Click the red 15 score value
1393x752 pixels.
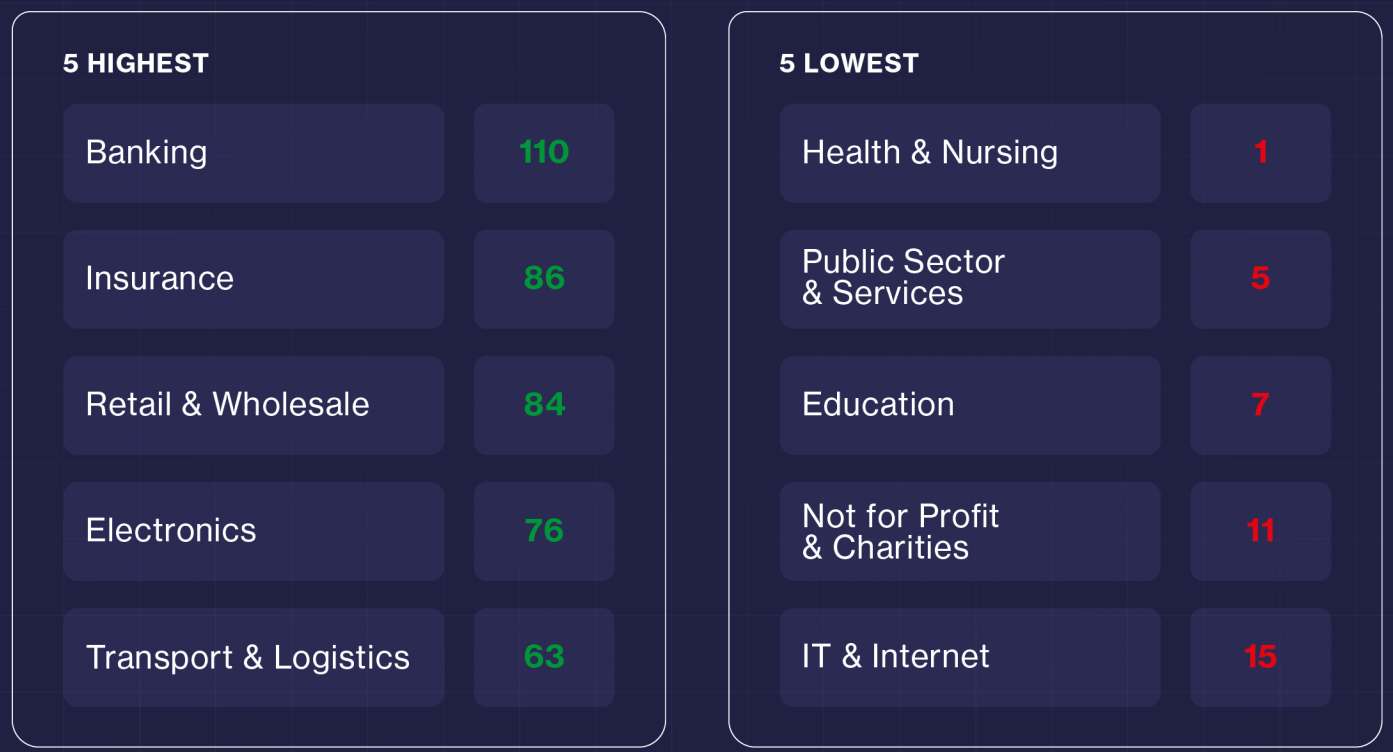click(1260, 657)
